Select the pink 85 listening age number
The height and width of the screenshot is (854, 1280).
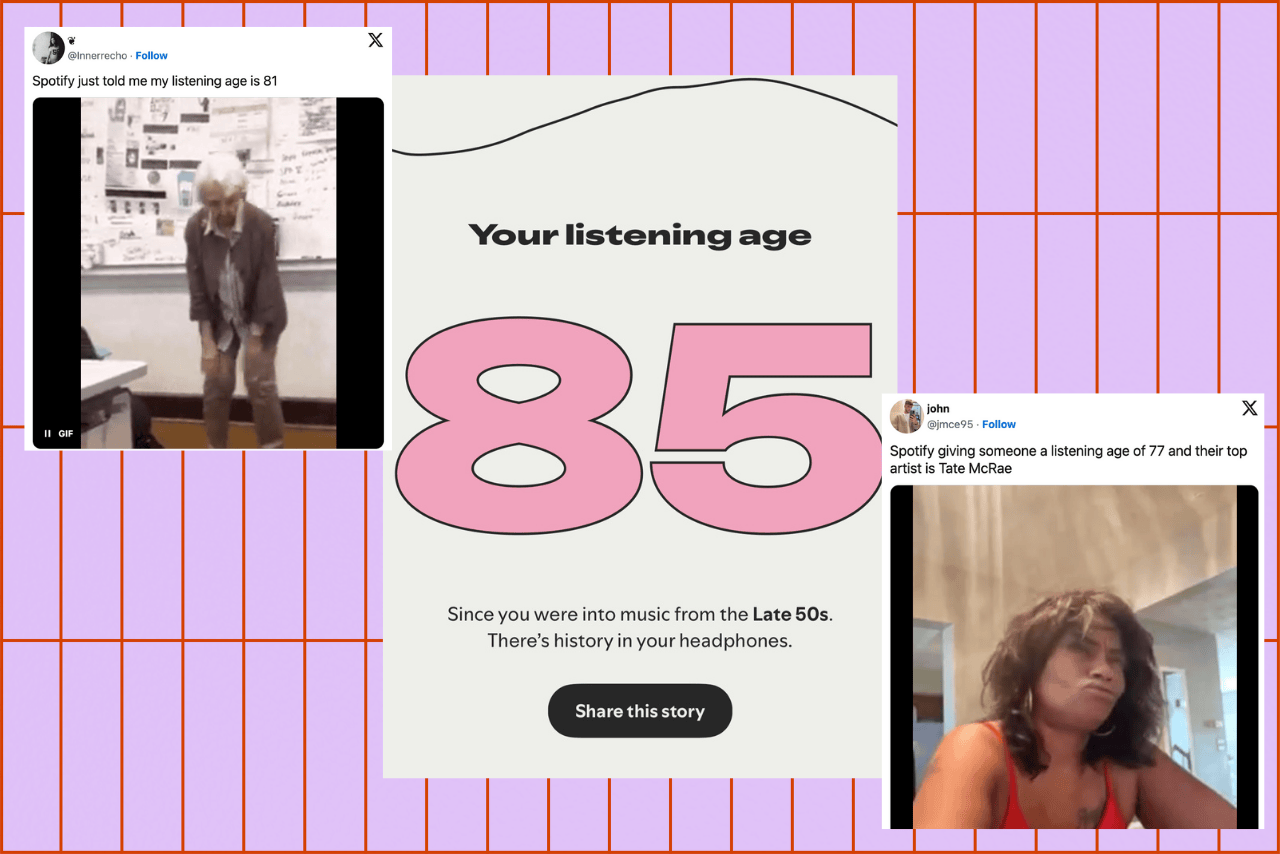640,425
